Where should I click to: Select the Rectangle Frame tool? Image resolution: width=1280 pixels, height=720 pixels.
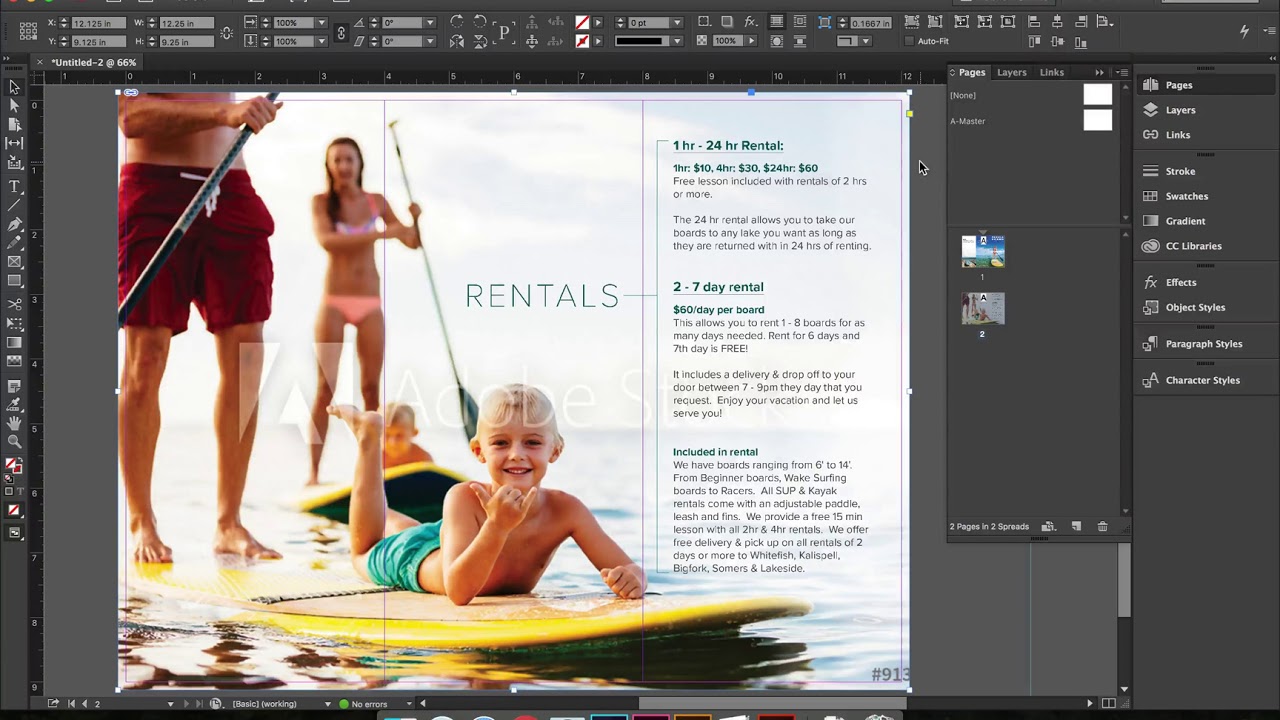coord(14,261)
